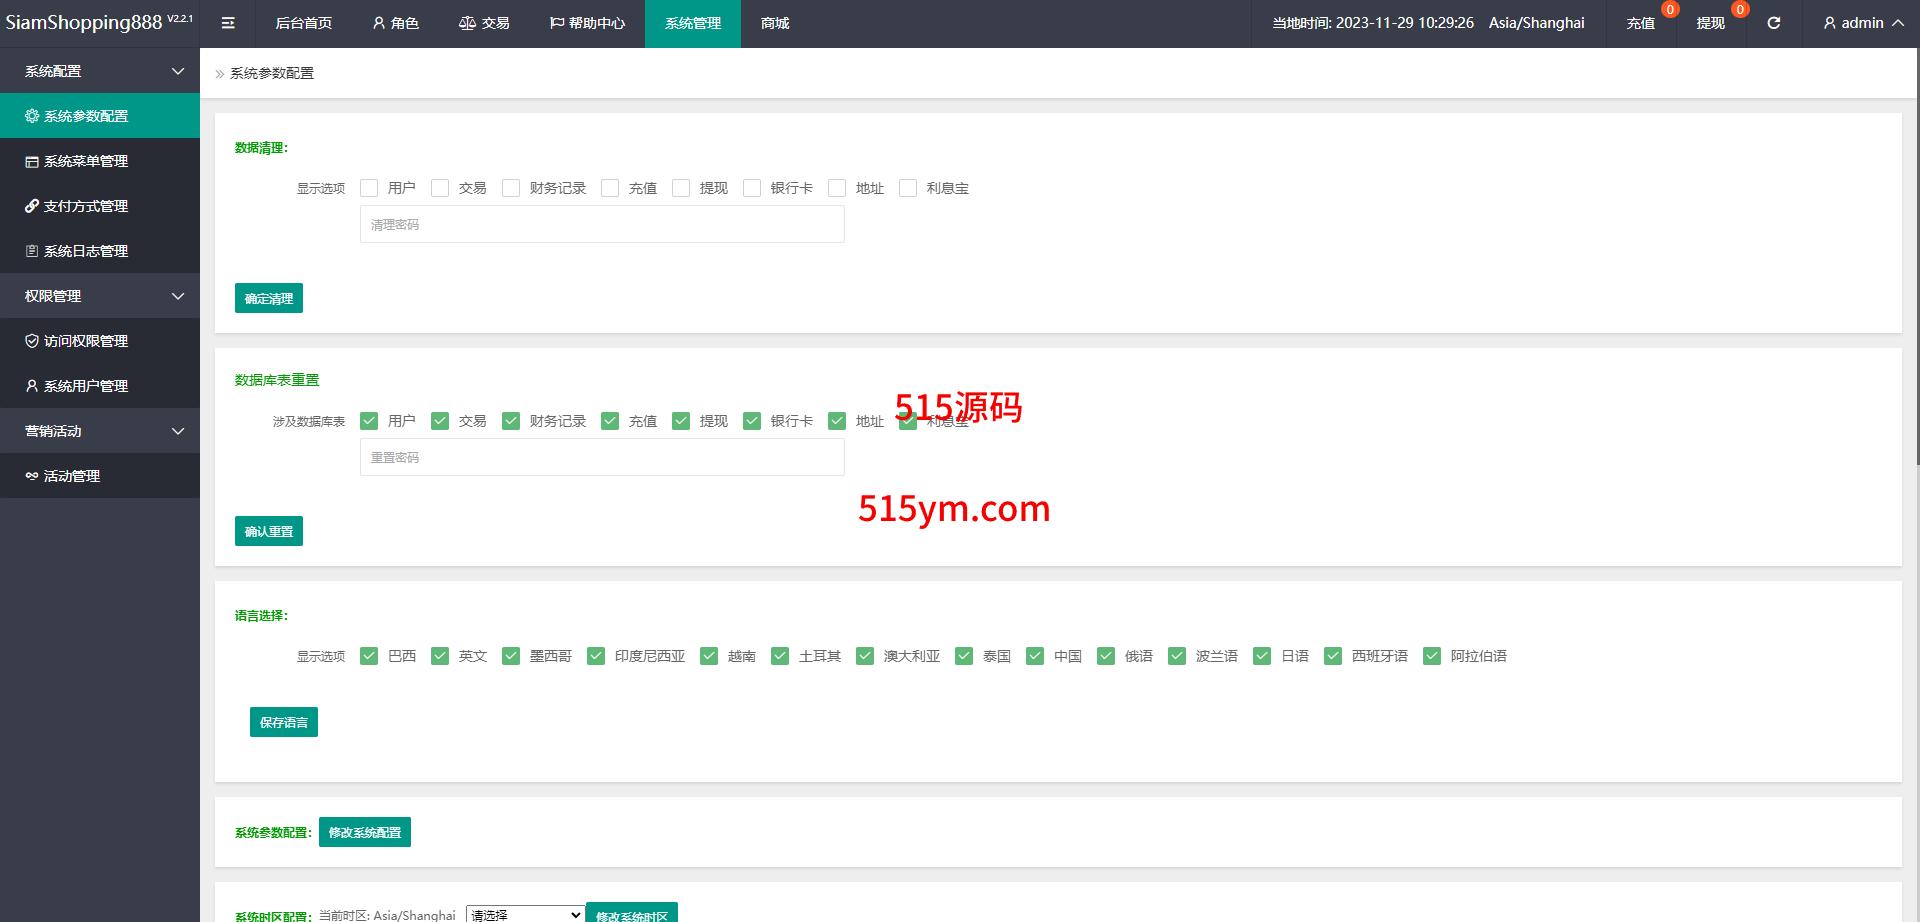Click the 确定清理 button
This screenshot has width=1920, height=922.
[268, 298]
